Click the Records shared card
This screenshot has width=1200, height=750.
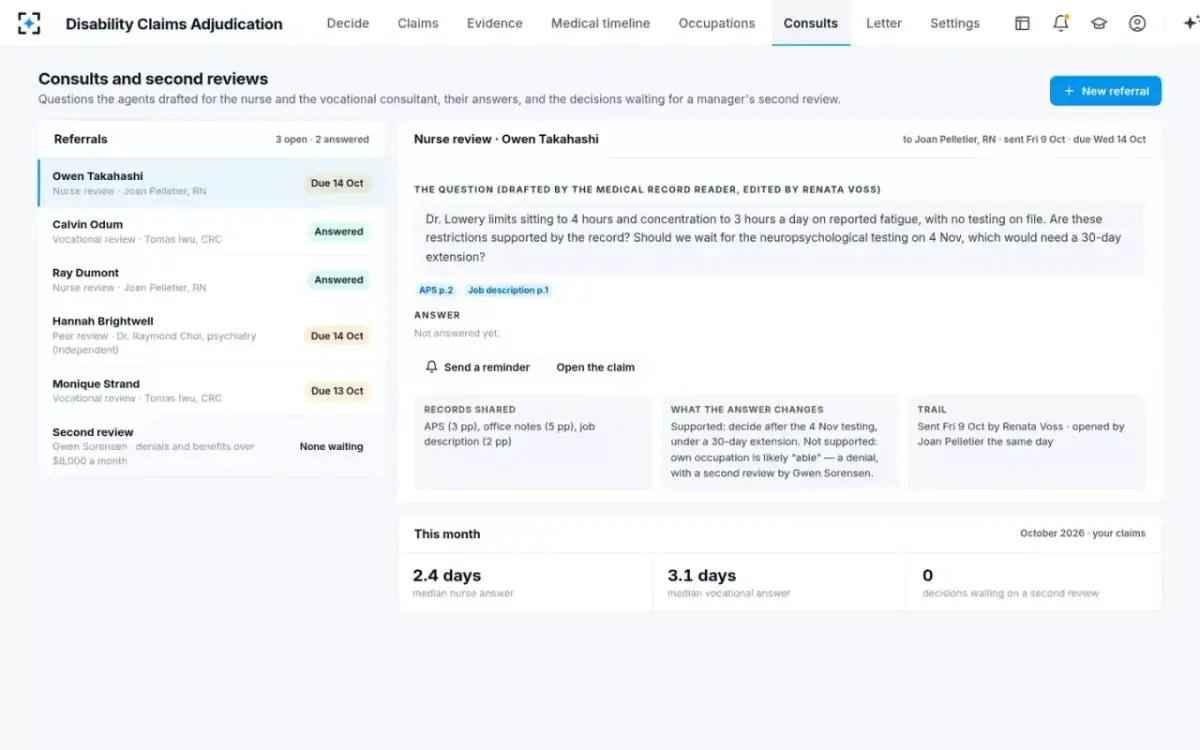(x=533, y=442)
